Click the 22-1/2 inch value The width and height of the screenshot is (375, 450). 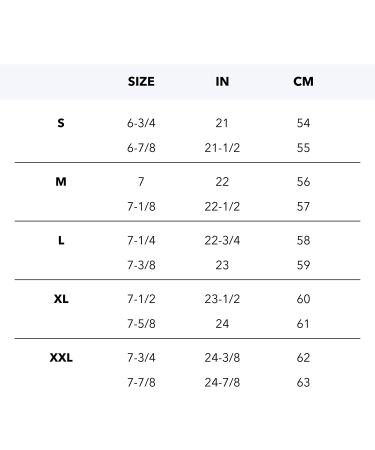(222, 206)
